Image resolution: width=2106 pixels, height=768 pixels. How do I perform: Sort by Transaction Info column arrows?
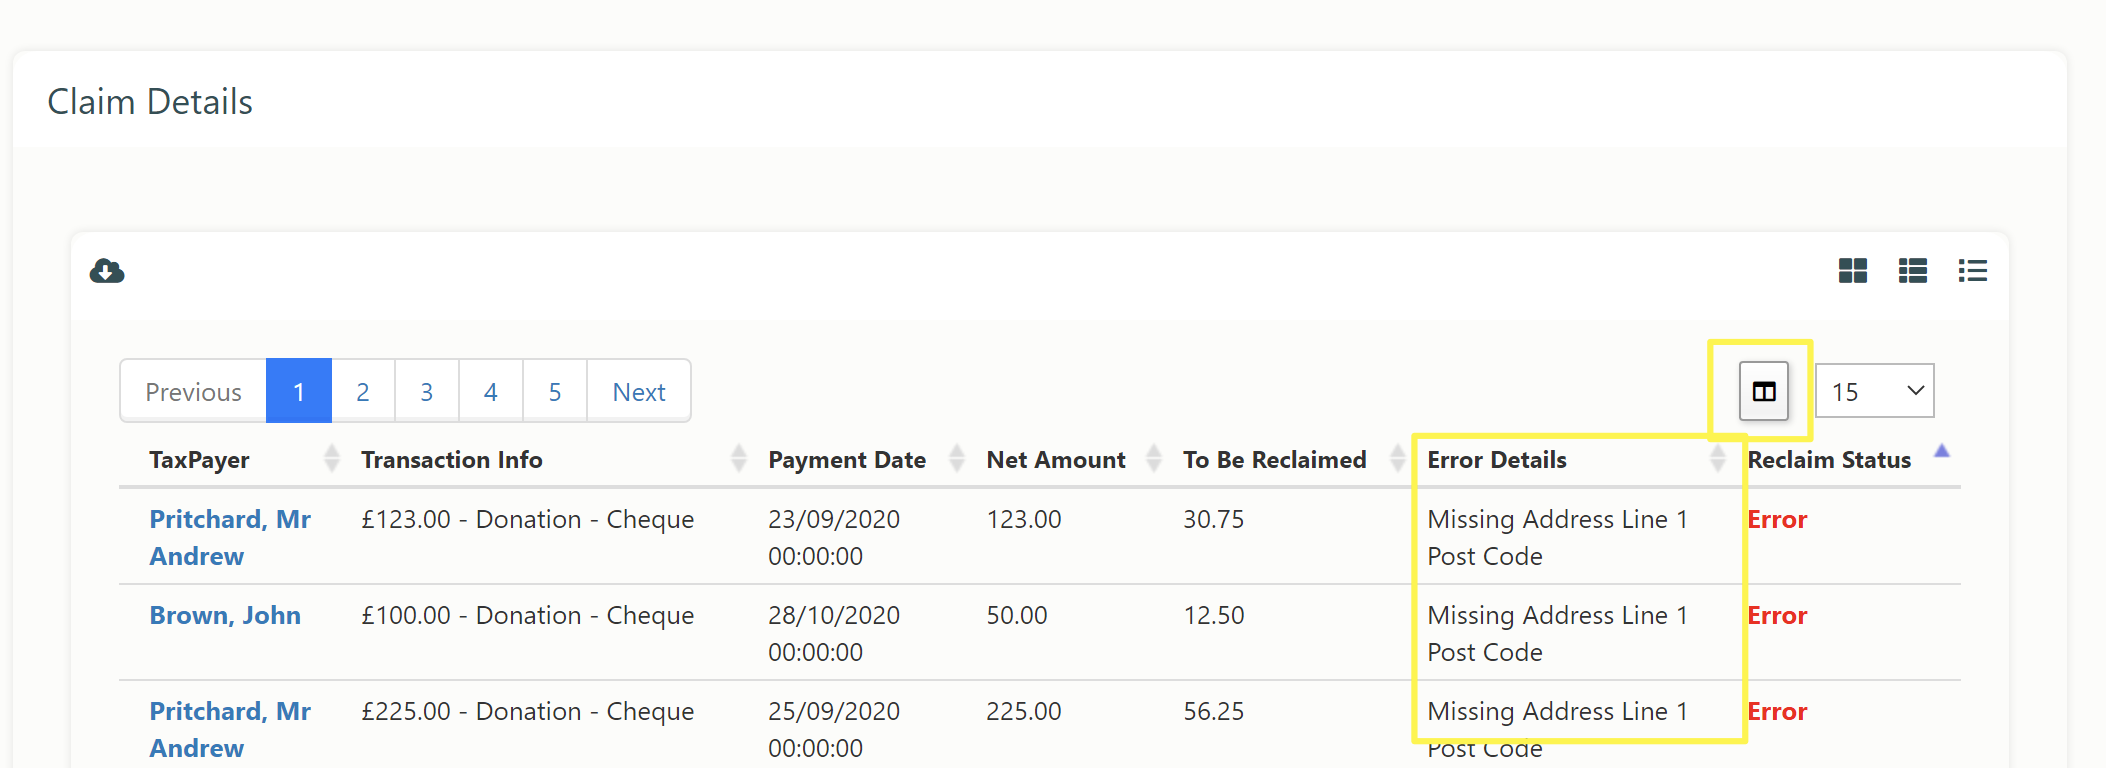point(739,459)
